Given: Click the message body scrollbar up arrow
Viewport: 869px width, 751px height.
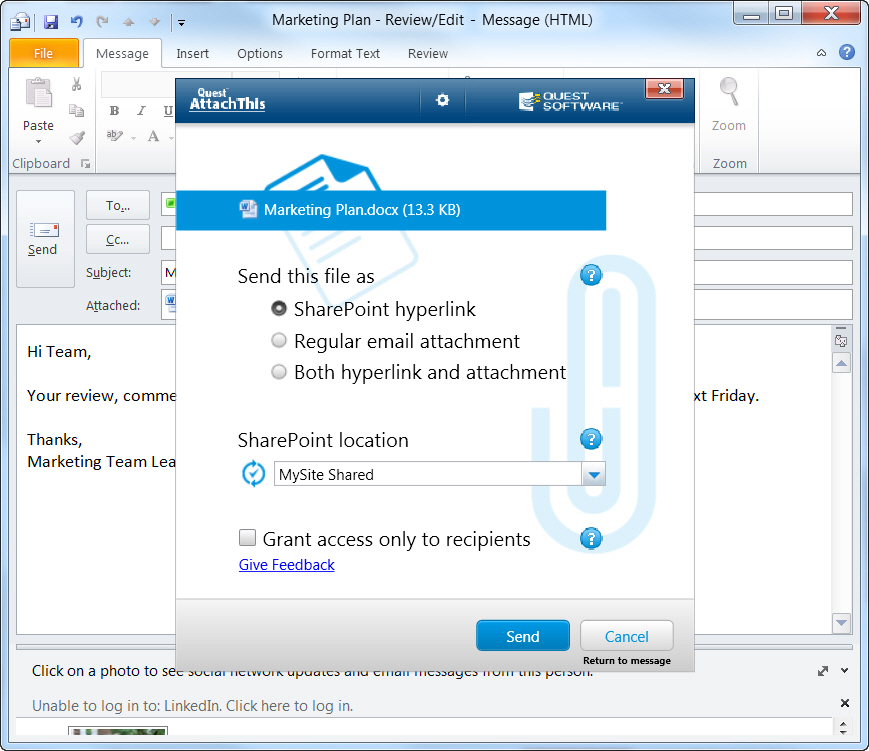Looking at the screenshot, I should click(841, 364).
